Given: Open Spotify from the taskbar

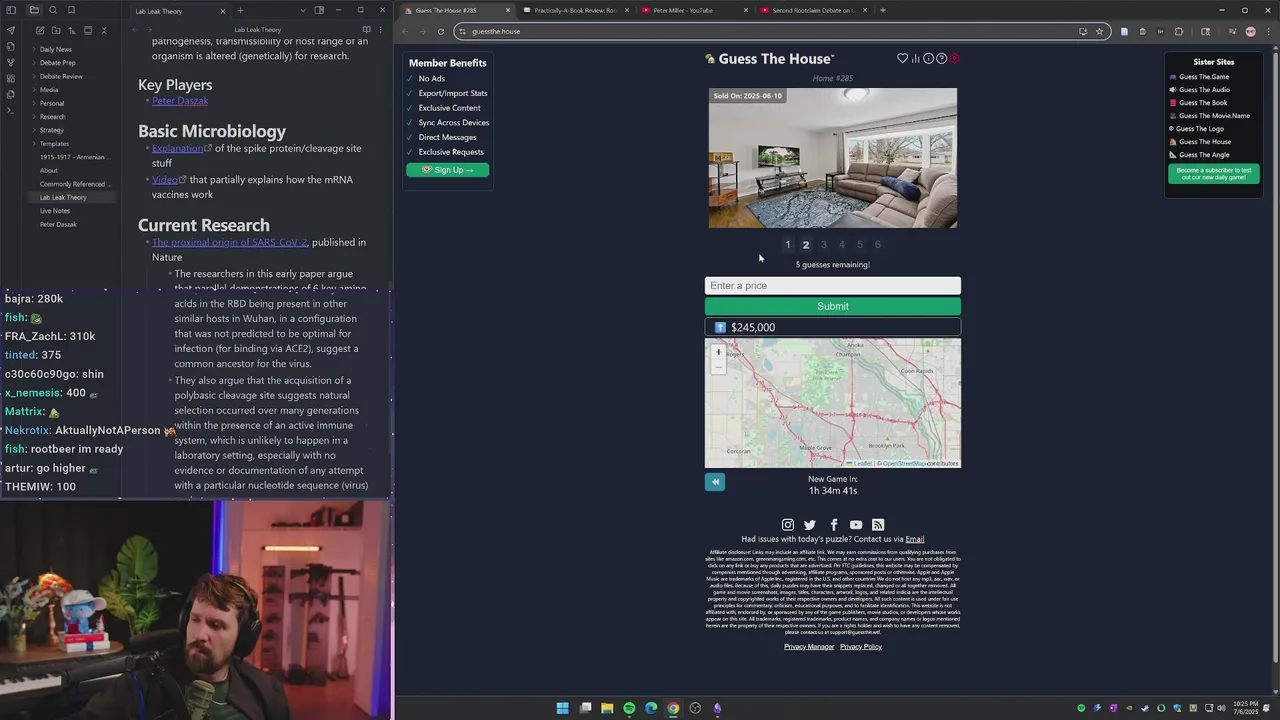Looking at the screenshot, I should coord(629,708).
